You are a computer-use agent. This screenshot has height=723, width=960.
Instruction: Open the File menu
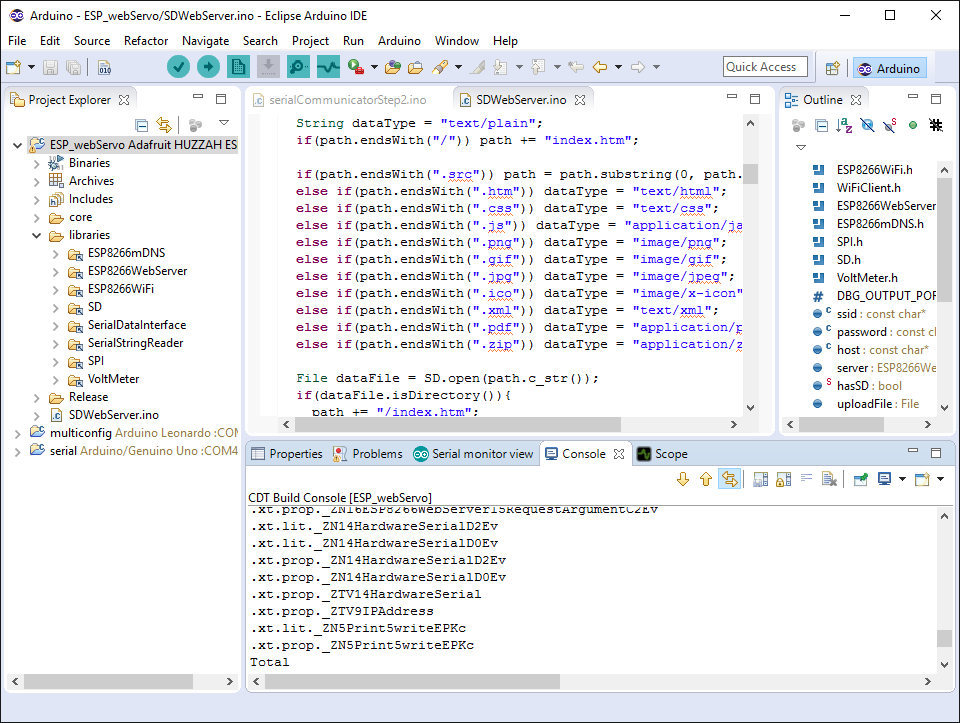pyautogui.click(x=17, y=41)
